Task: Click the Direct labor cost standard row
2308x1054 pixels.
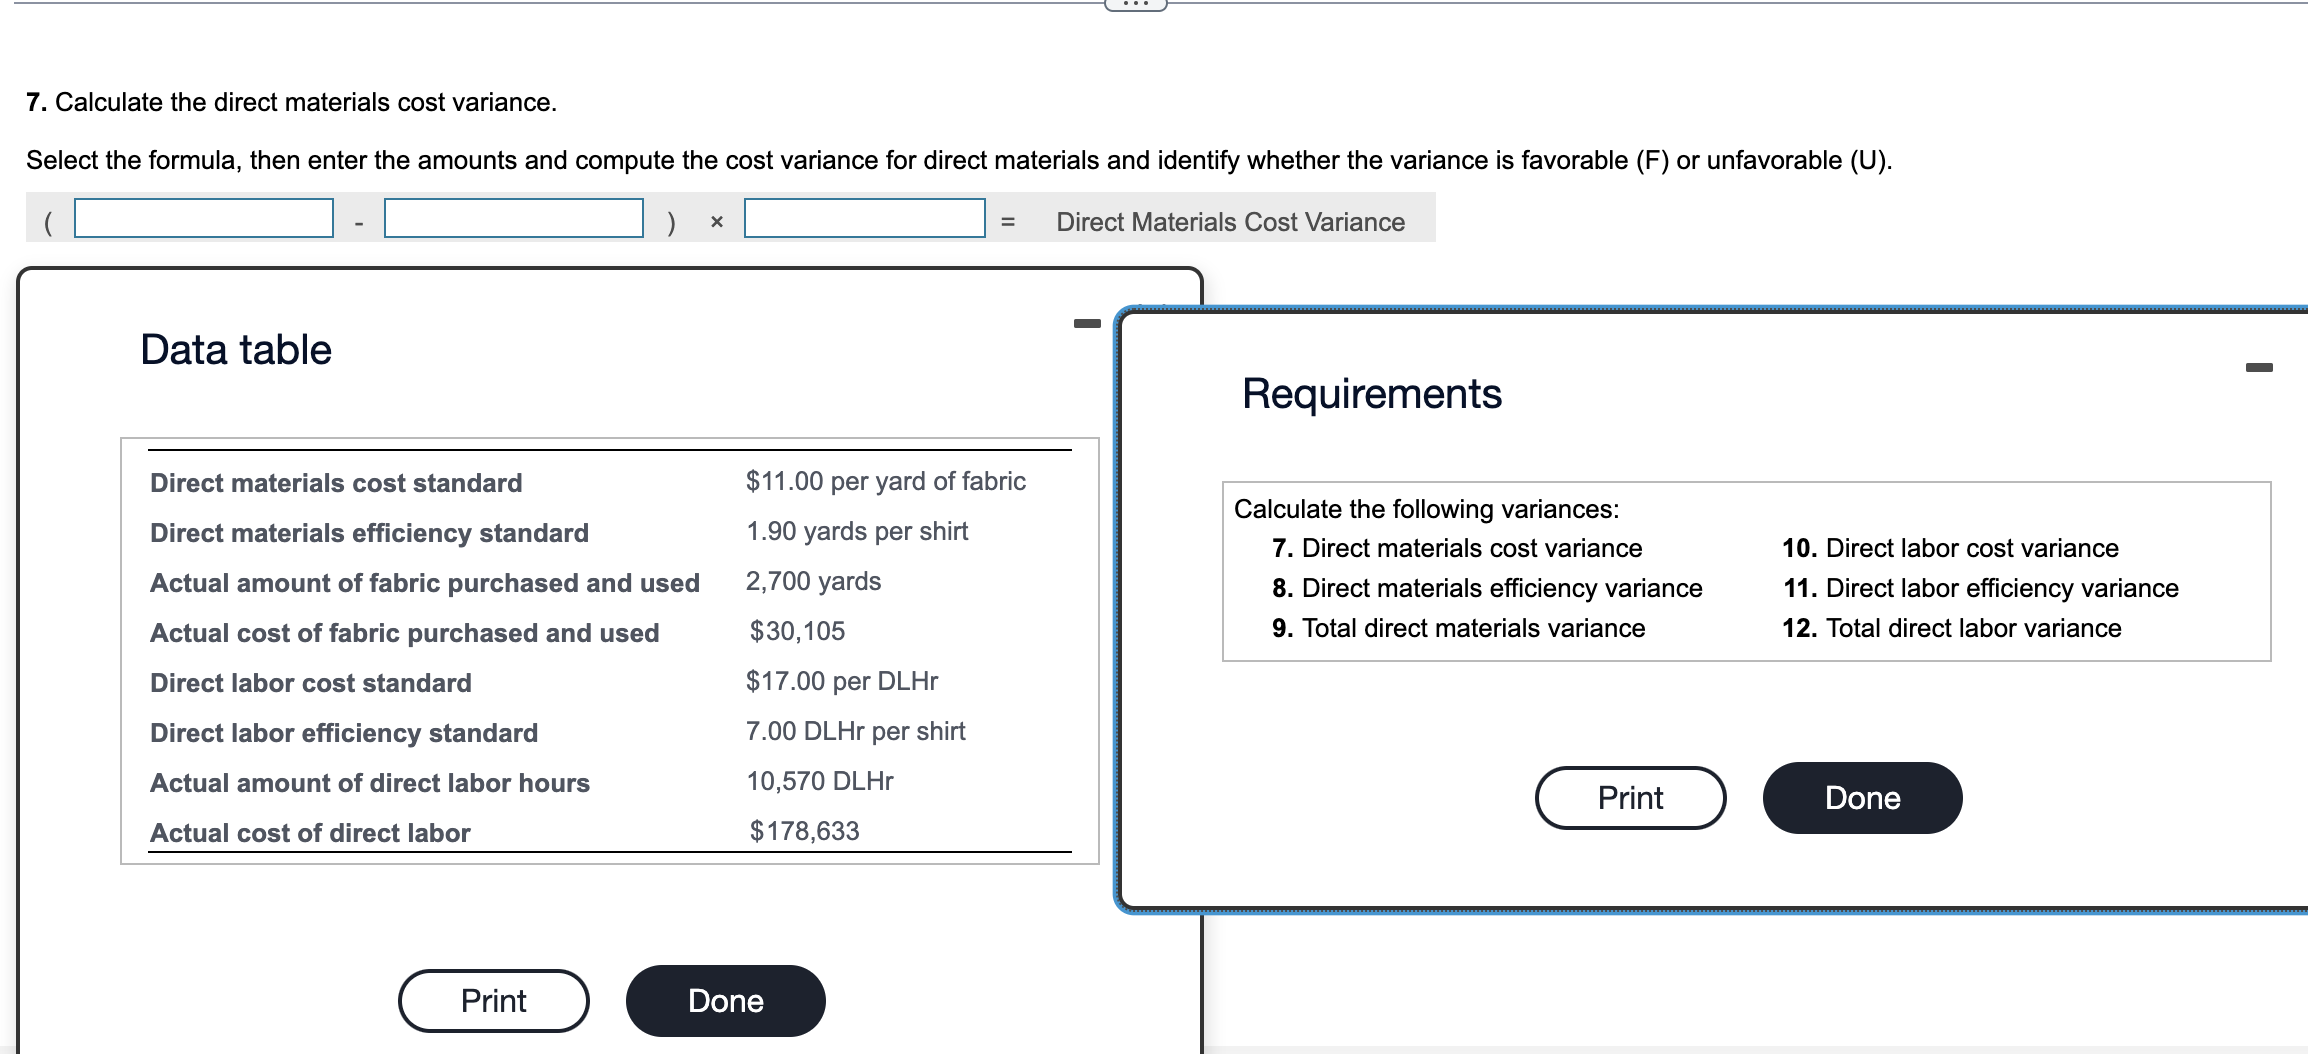Action: (x=310, y=683)
